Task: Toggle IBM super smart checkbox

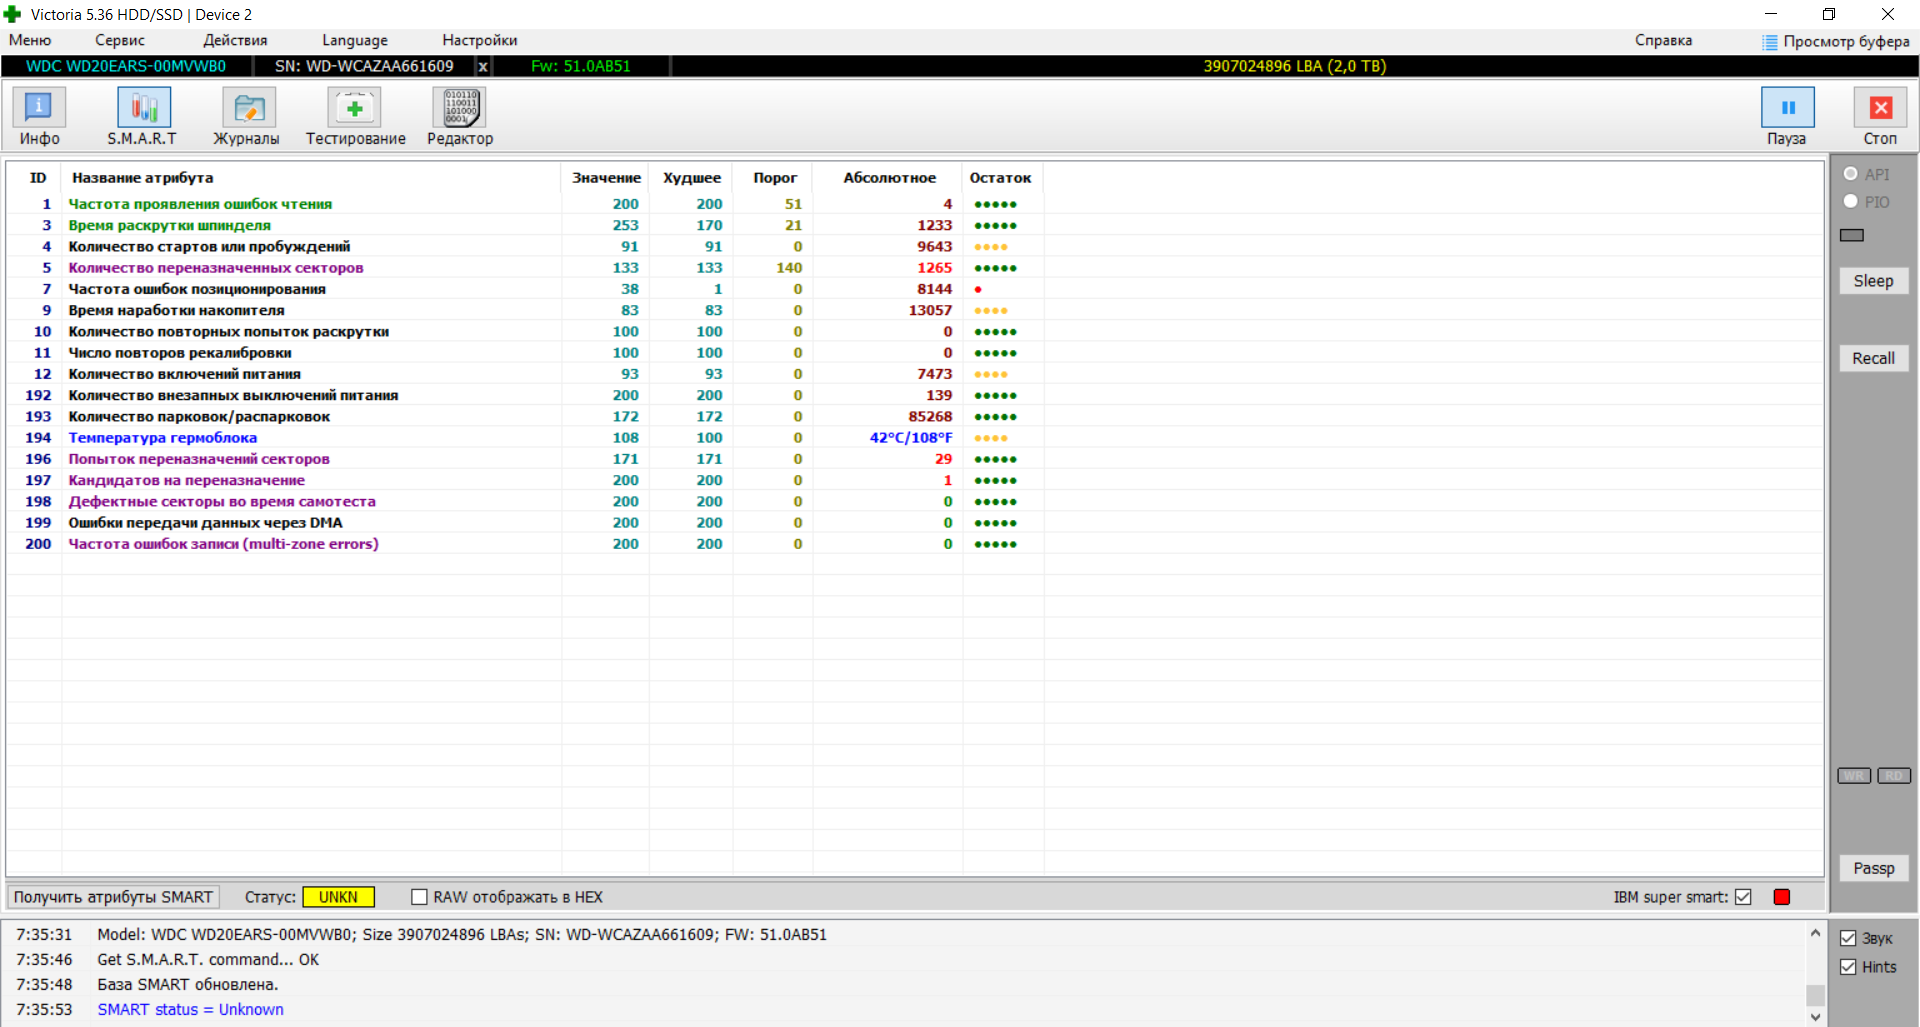Action: tap(1744, 897)
